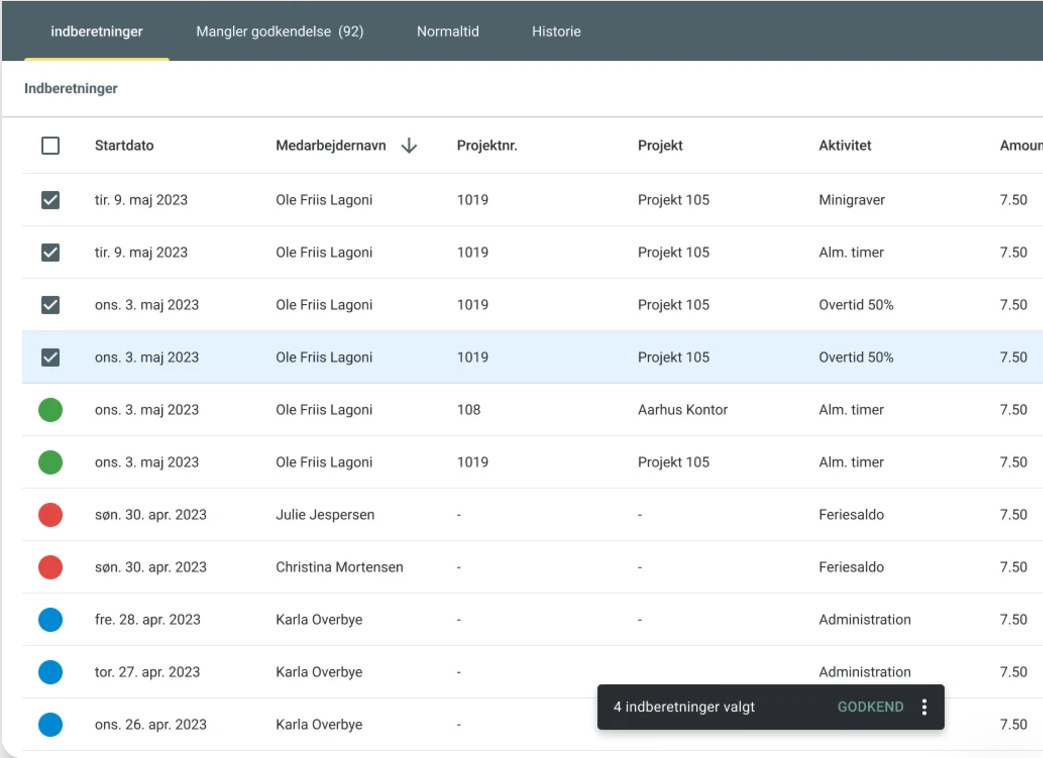Viewport: 1043px width, 758px height.
Task: Click the sort arrow next to Medarbejdernavn
Action: coord(408,146)
